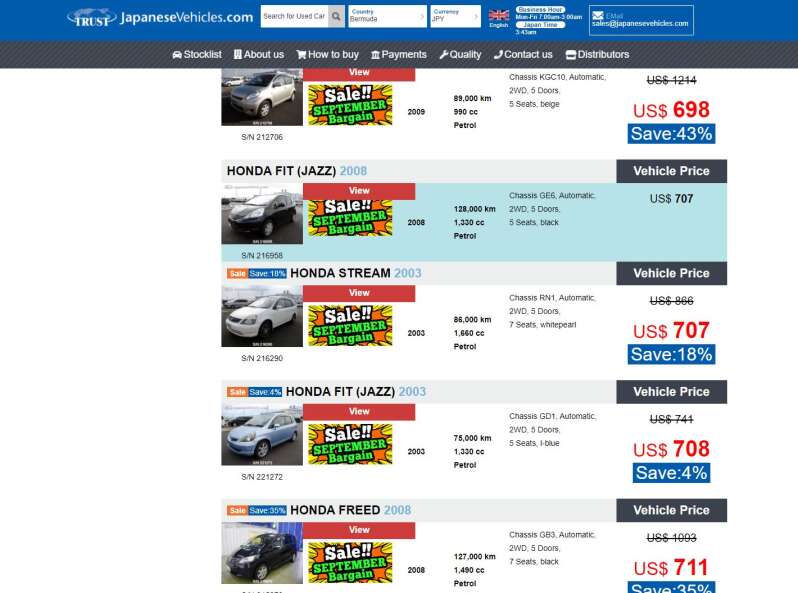Click the large Save:43% price label
This screenshot has width=798, height=593.
click(x=671, y=134)
